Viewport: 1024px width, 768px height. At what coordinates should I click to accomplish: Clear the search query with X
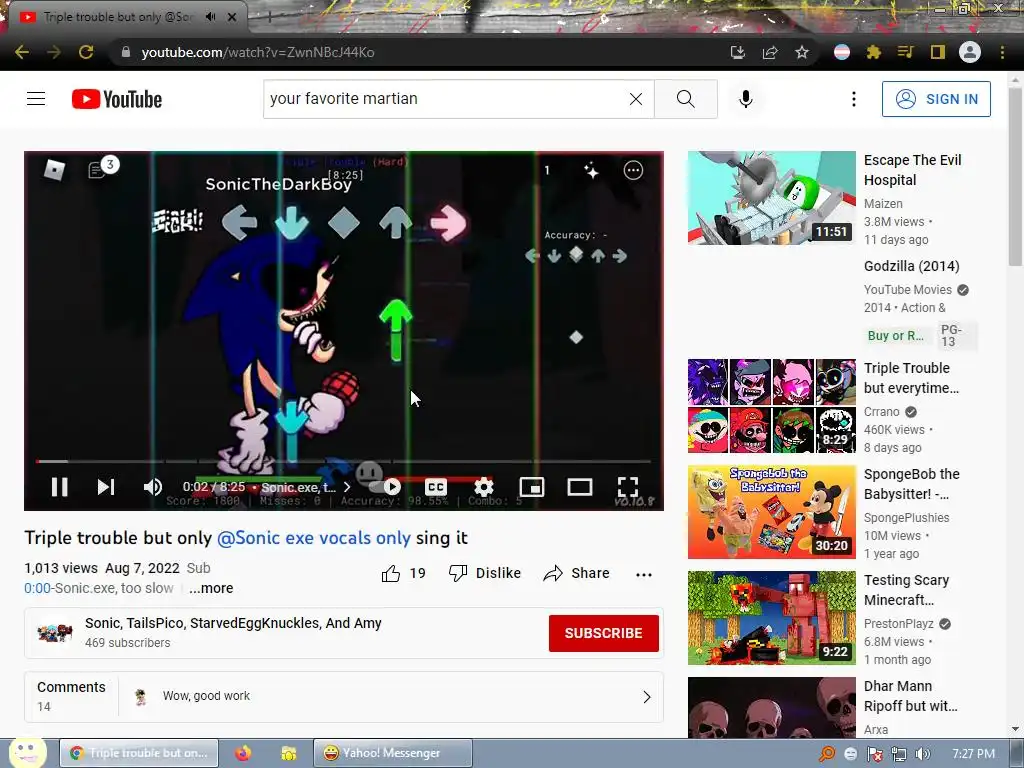tap(635, 99)
